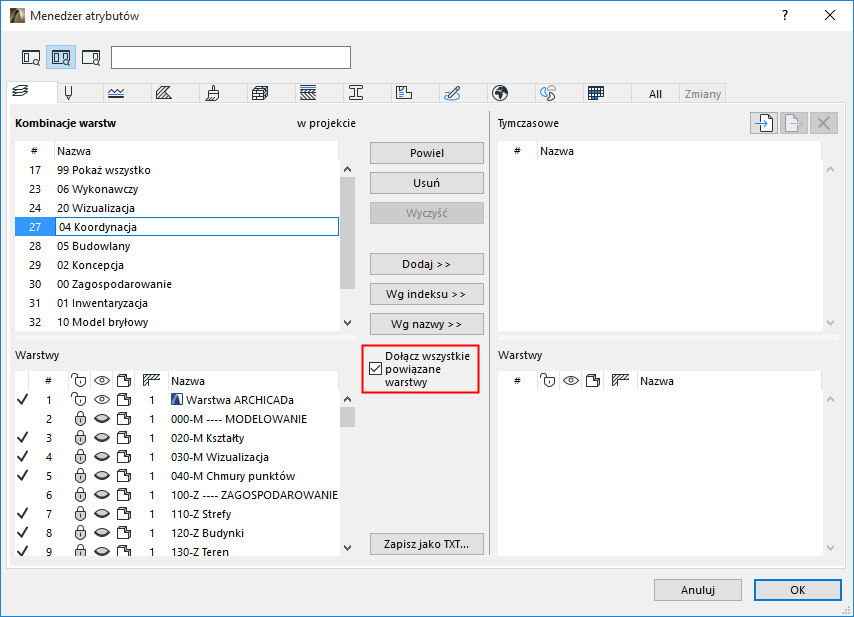Click up arrow of left Warstwy list
854x617 pixels.
347,399
